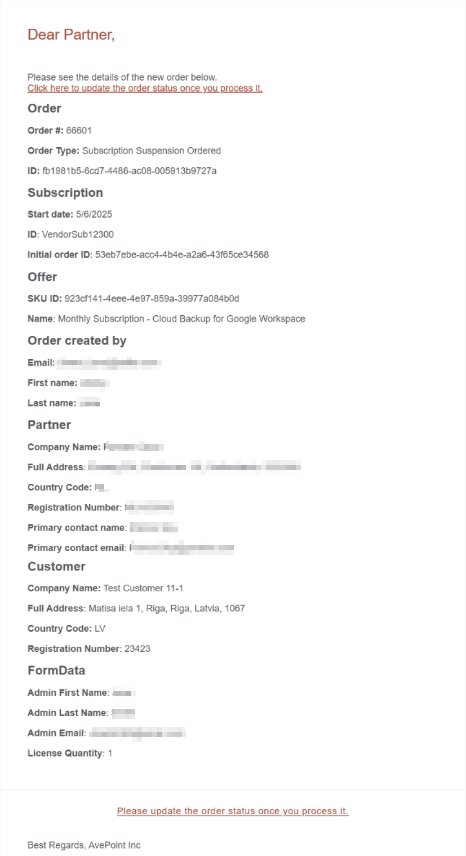Click the customer country code LV
This screenshot has width=466, height=856.
[x=100, y=628]
